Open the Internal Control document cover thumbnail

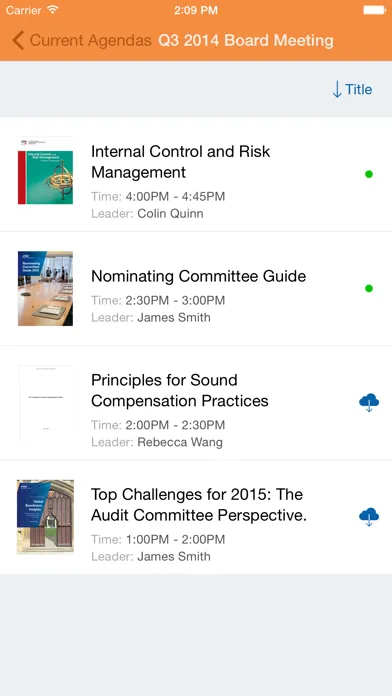click(45, 171)
